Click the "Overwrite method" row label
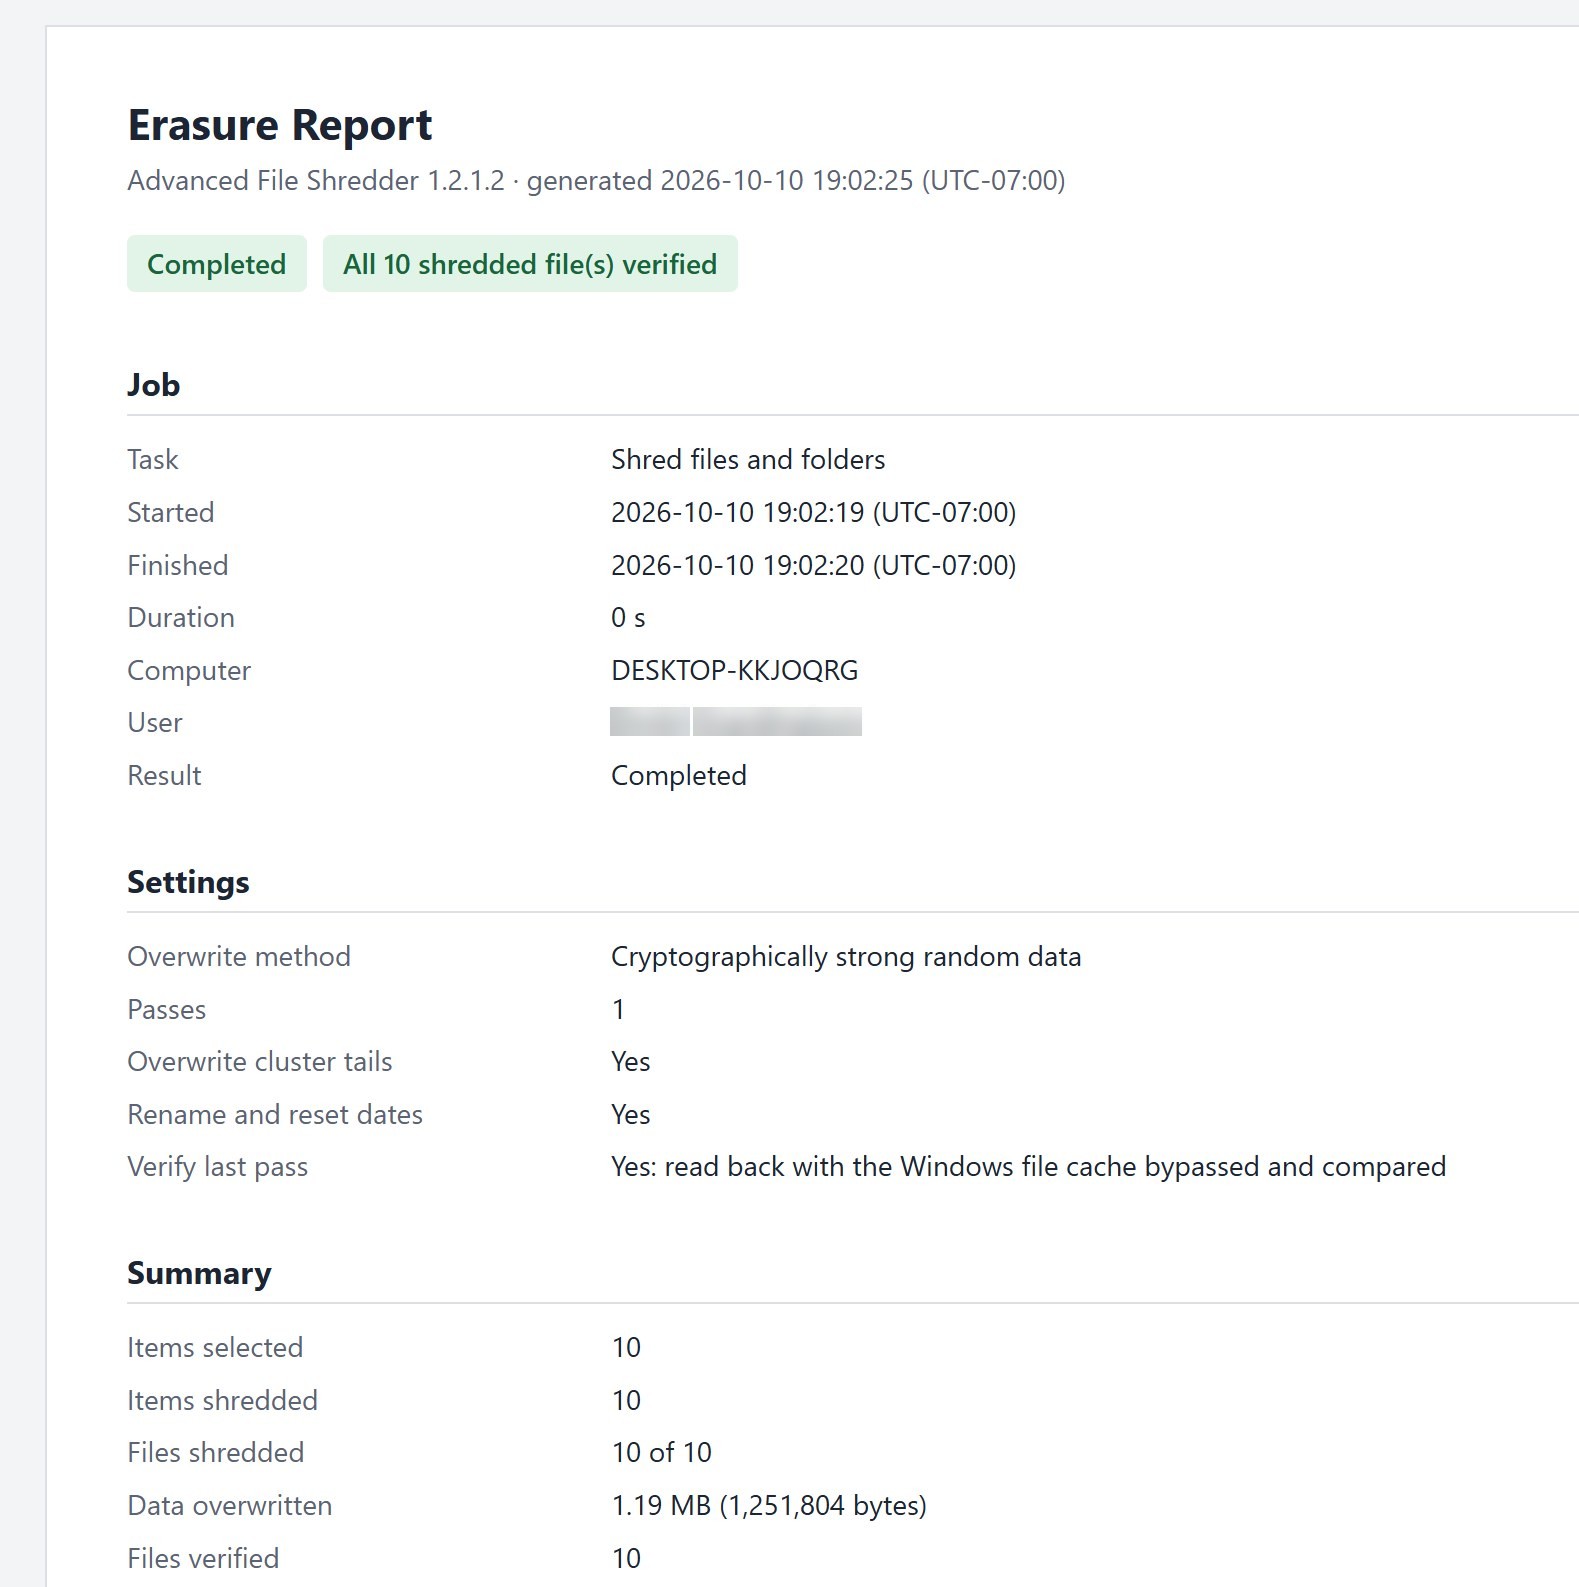The width and height of the screenshot is (1579, 1587). pyautogui.click(x=239, y=957)
